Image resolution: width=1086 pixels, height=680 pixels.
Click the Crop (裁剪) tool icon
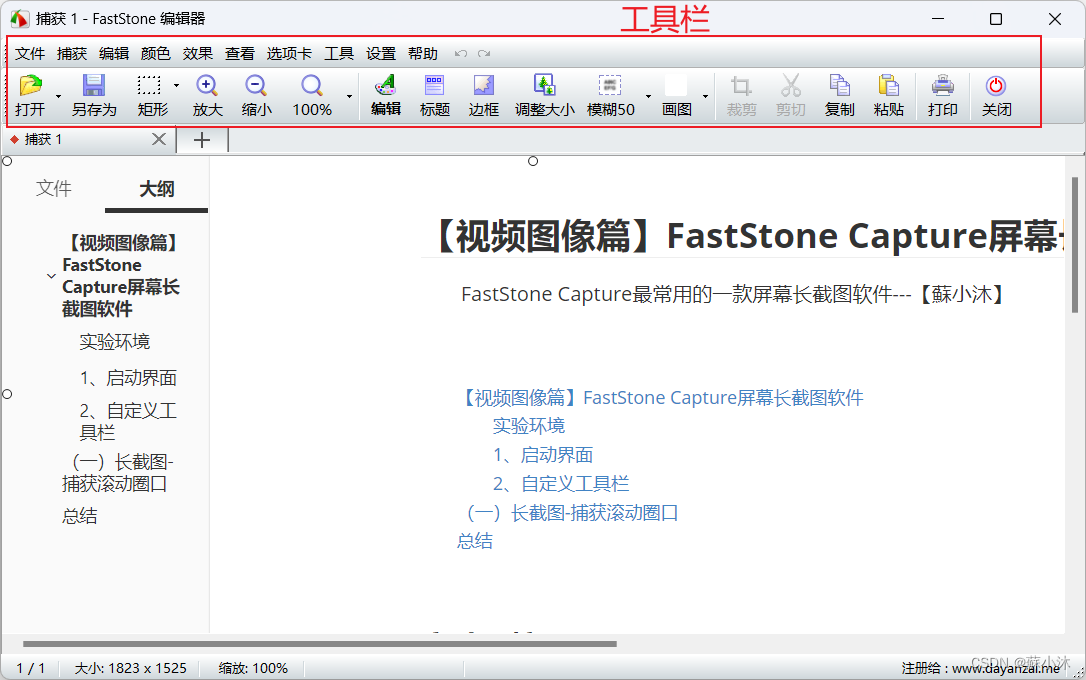(741, 86)
